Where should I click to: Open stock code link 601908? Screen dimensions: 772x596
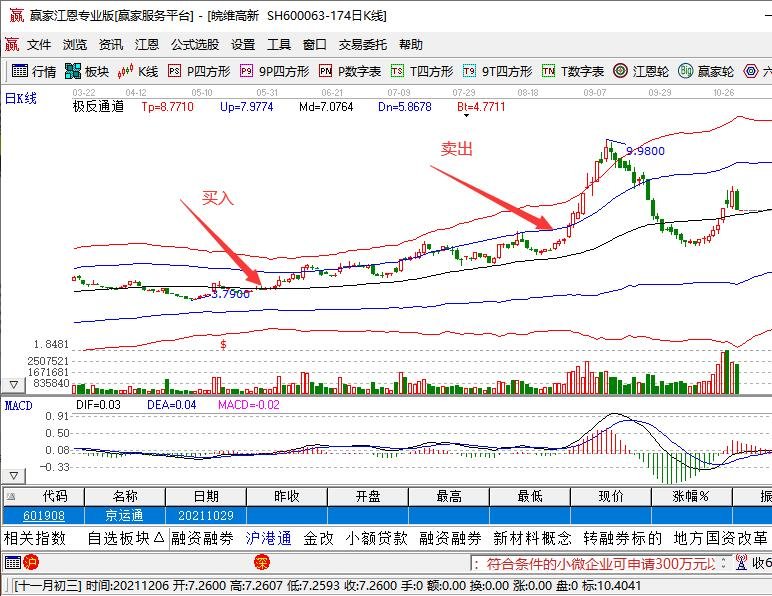pos(44,516)
